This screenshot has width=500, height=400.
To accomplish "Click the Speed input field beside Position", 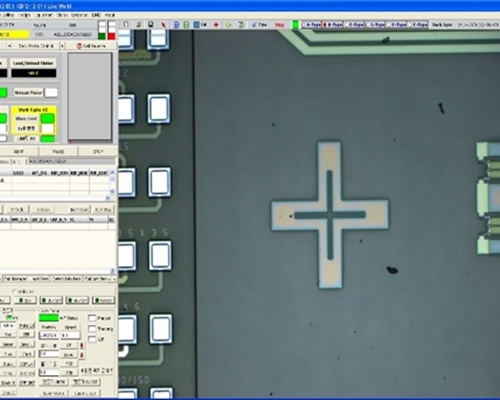I will point(71,335).
